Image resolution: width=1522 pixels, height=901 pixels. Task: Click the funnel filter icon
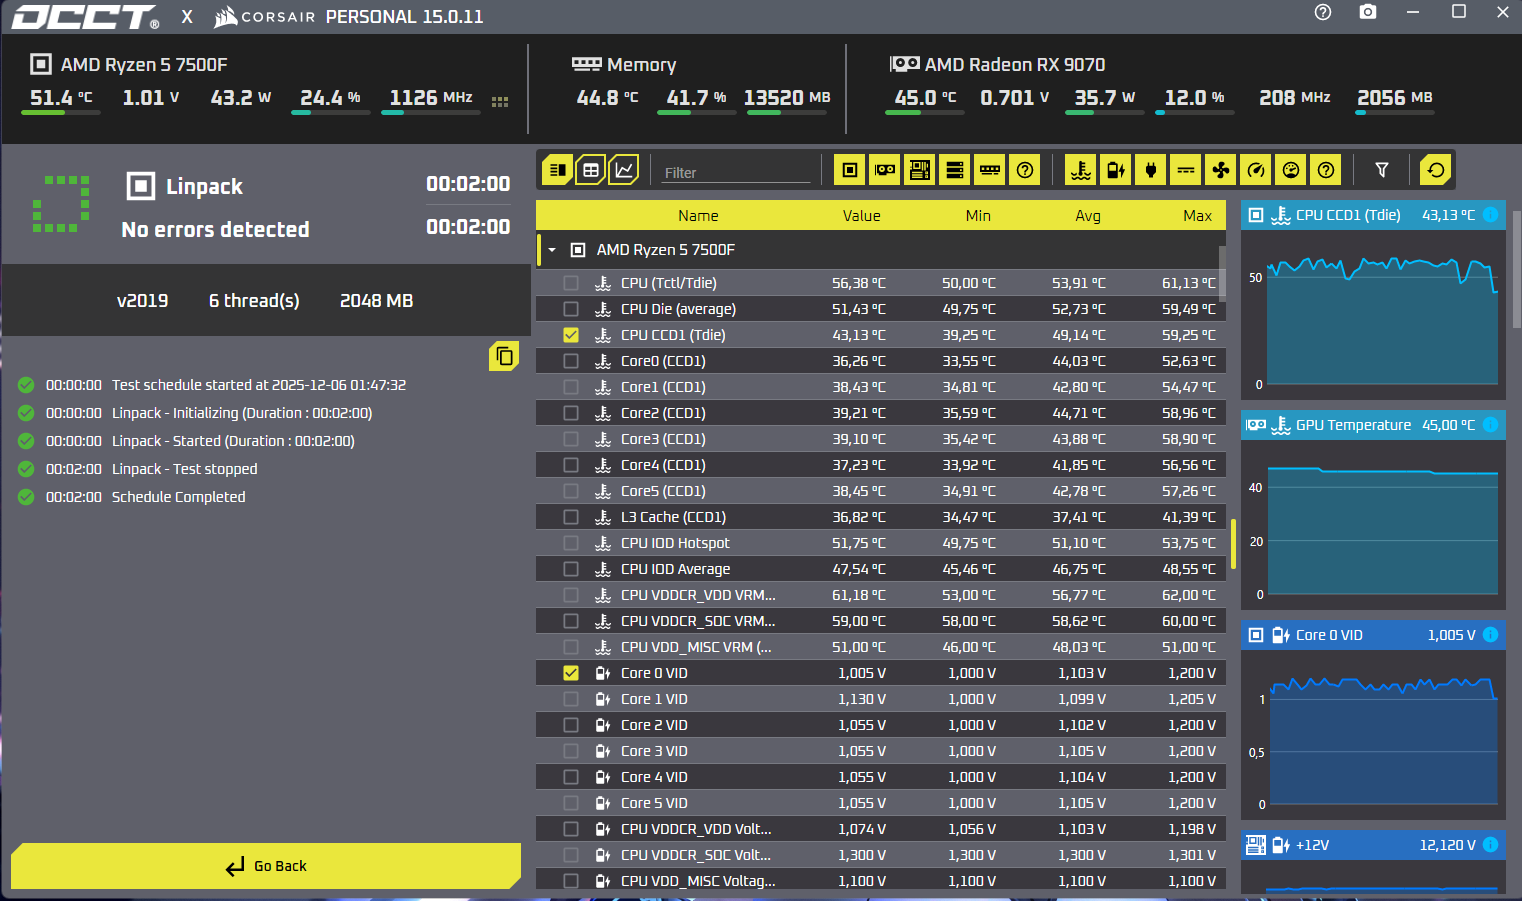pyautogui.click(x=1382, y=170)
